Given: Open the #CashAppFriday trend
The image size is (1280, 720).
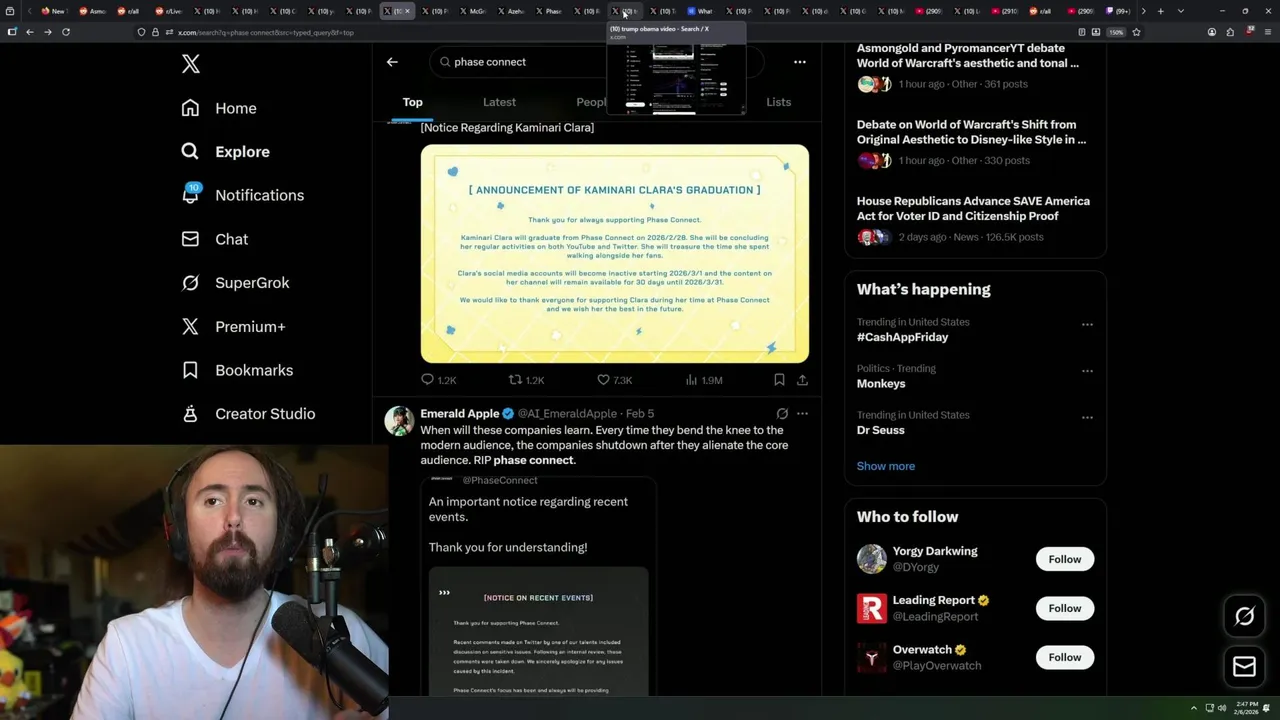Looking at the screenshot, I should coord(902,337).
